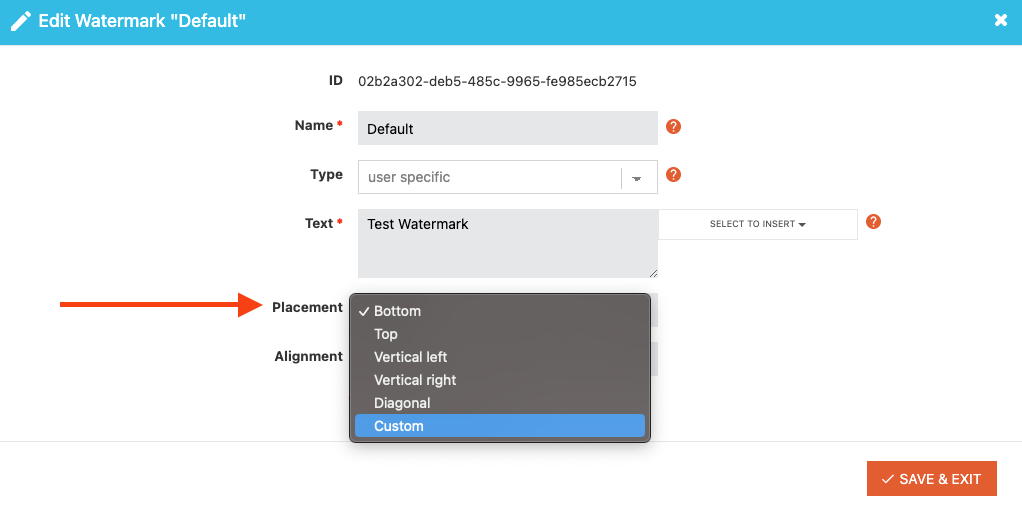Click the resize grip of Text area

[x=653, y=274]
